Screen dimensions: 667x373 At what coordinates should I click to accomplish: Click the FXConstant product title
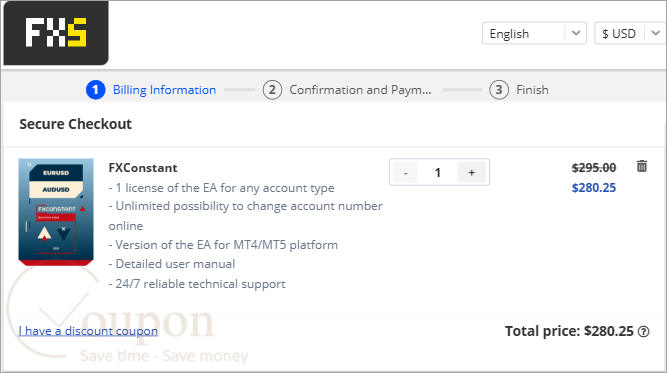(x=143, y=168)
